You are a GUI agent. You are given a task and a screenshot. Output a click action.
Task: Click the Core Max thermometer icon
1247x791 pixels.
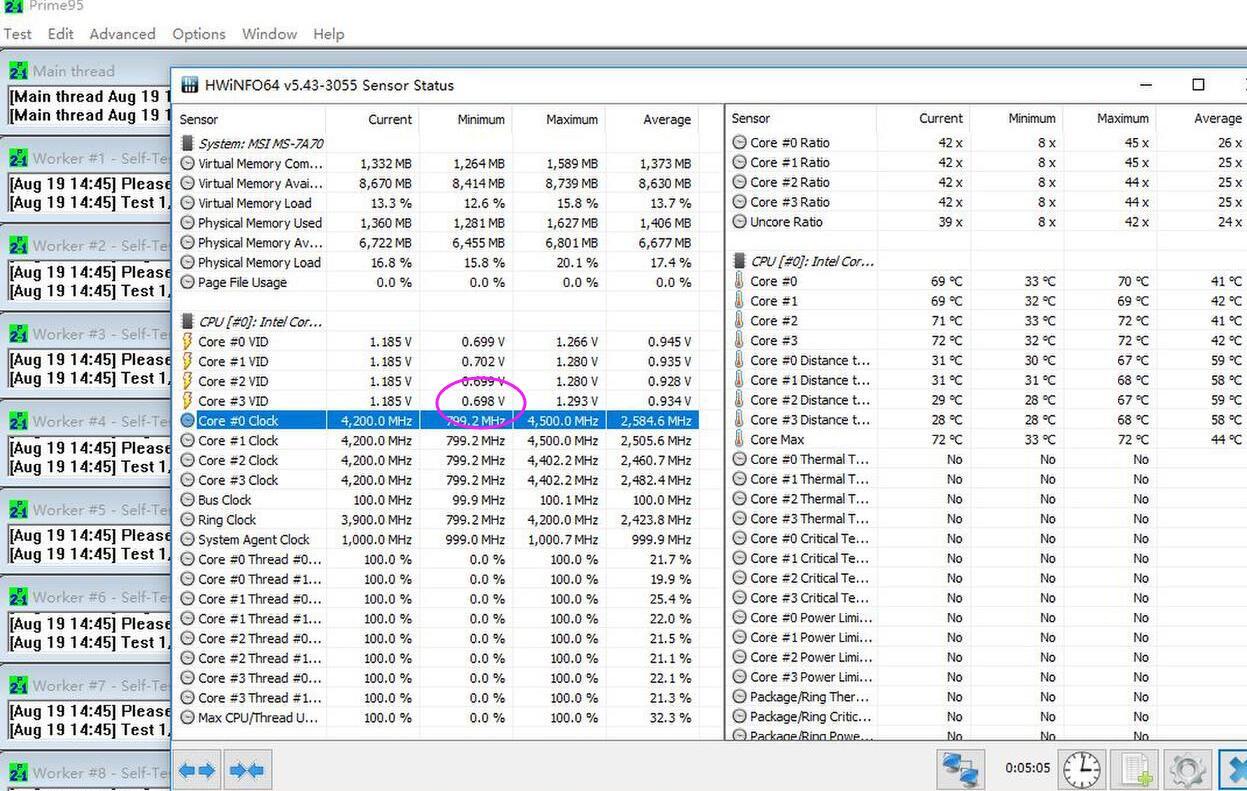point(739,440)
